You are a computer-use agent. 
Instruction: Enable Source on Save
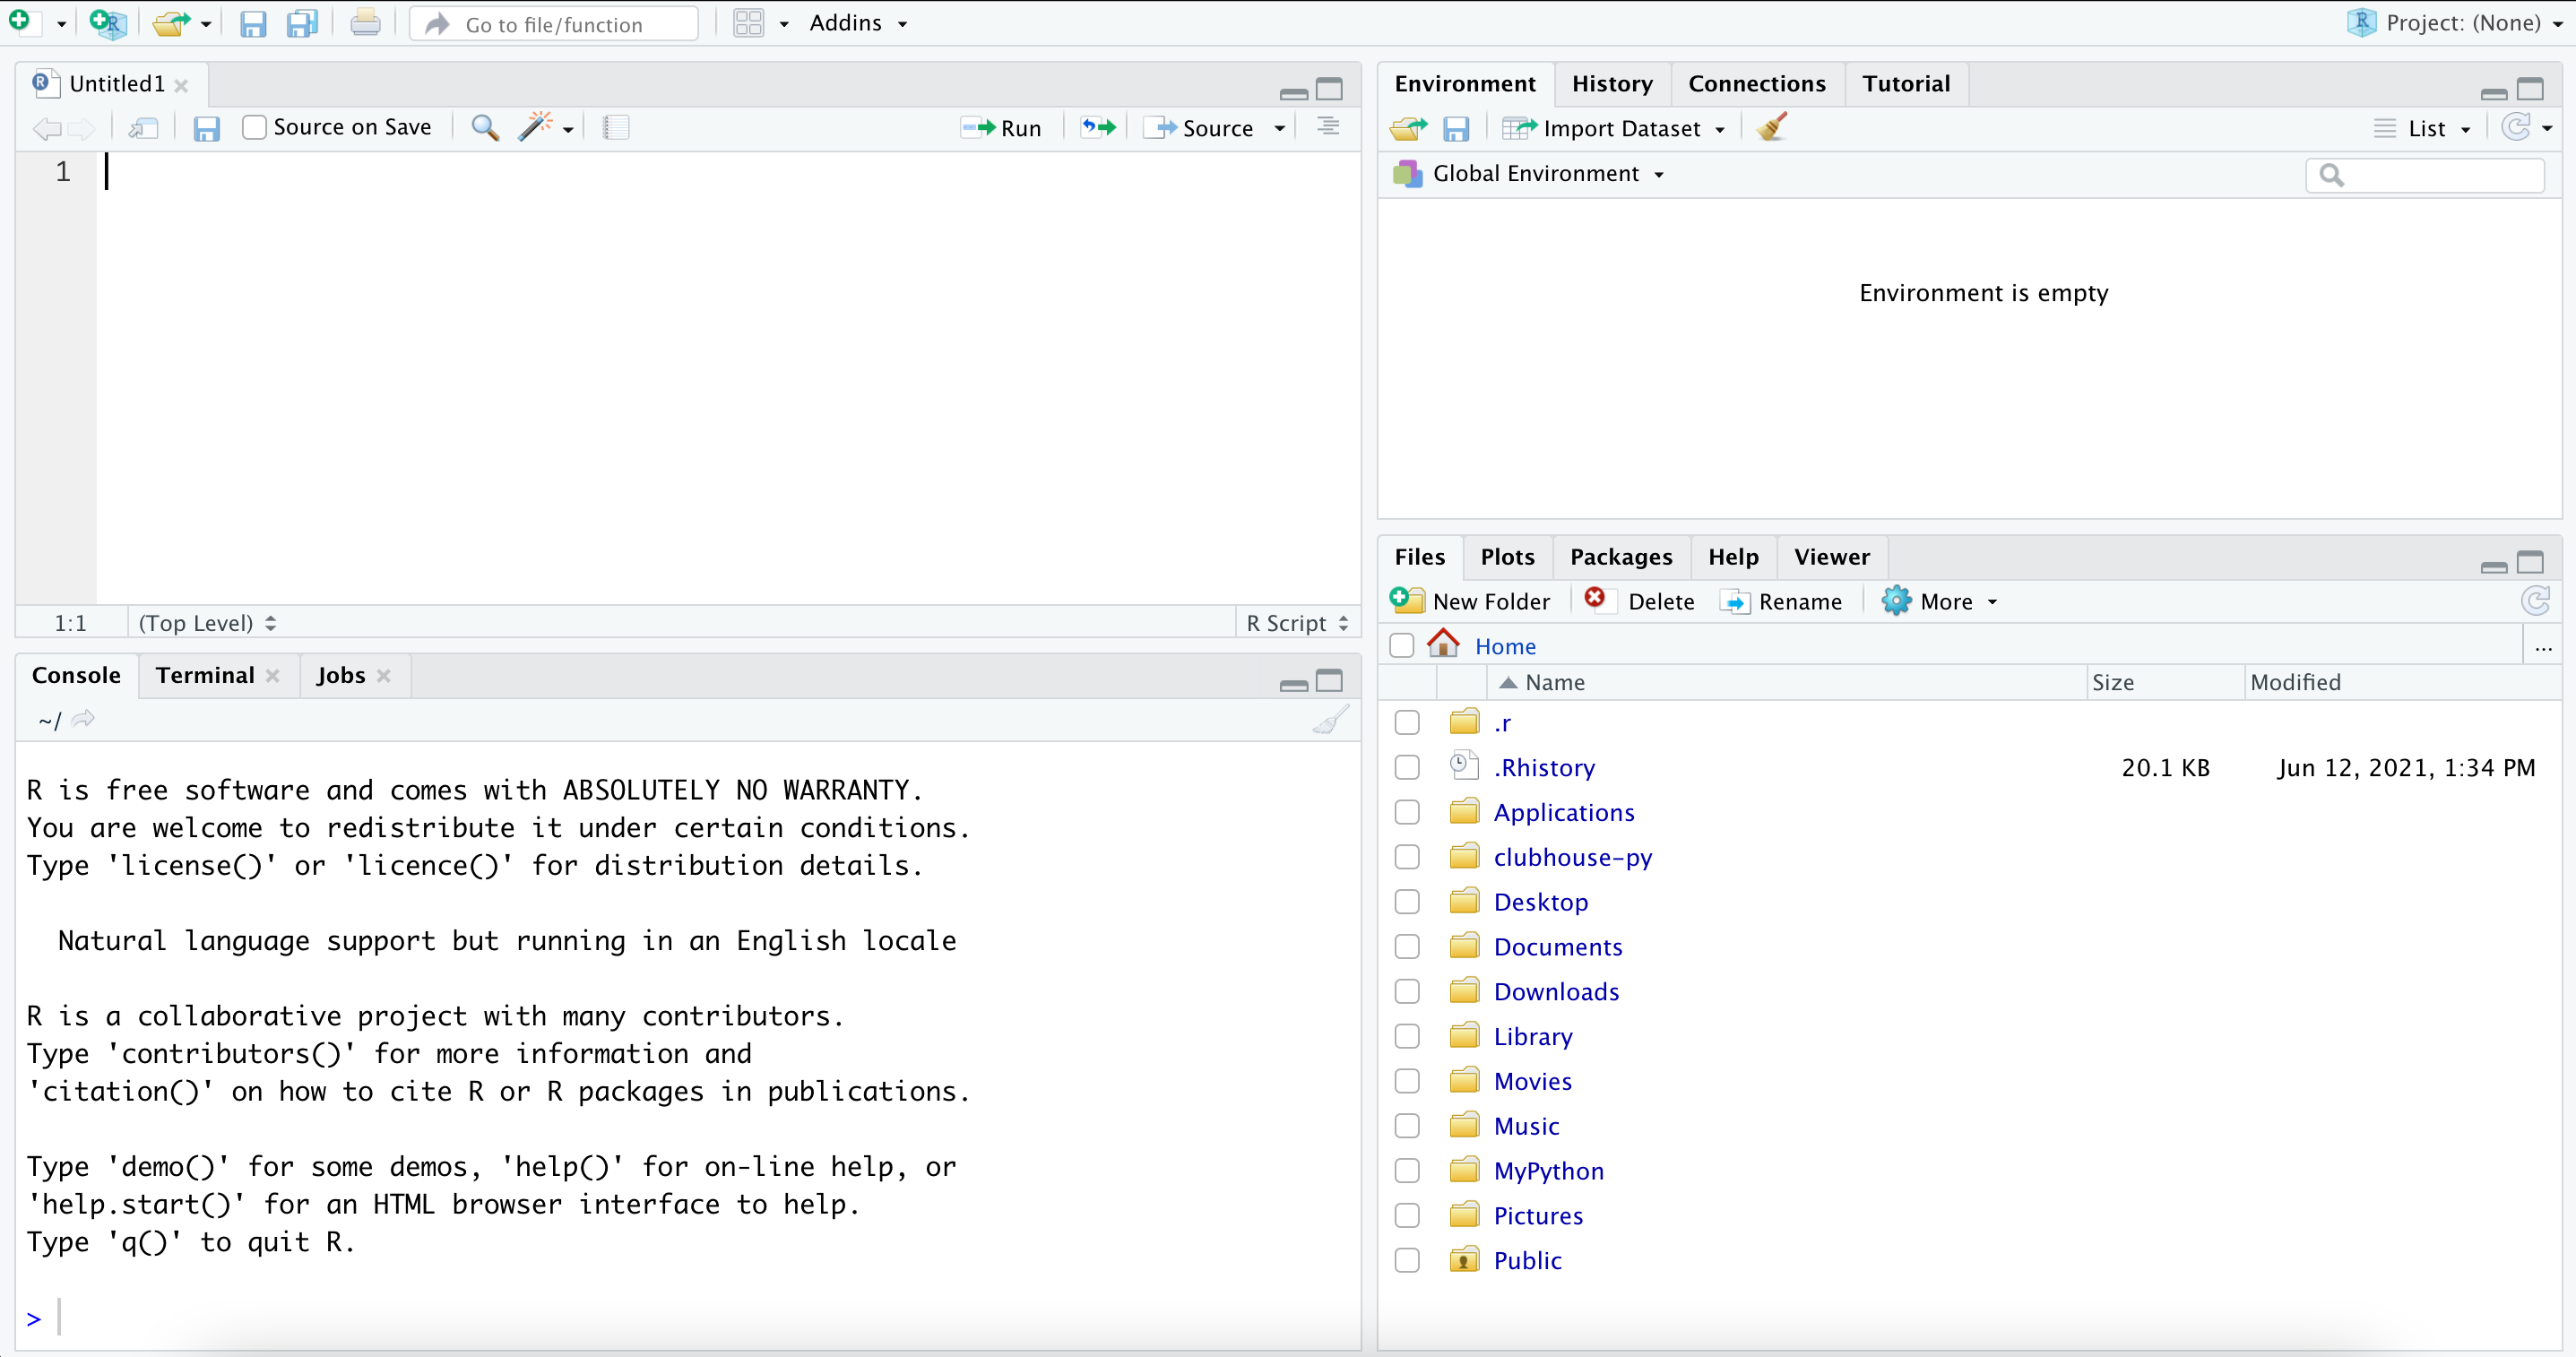[254, 127]
